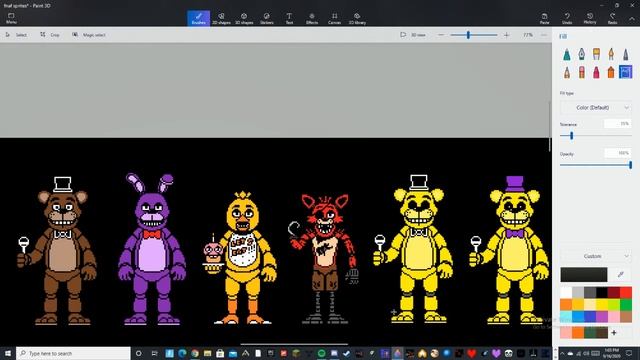The width and height of the screenshot is (640, 360).
Task: Select the Marker brush in the Fill panel
Action: [567, 54]
